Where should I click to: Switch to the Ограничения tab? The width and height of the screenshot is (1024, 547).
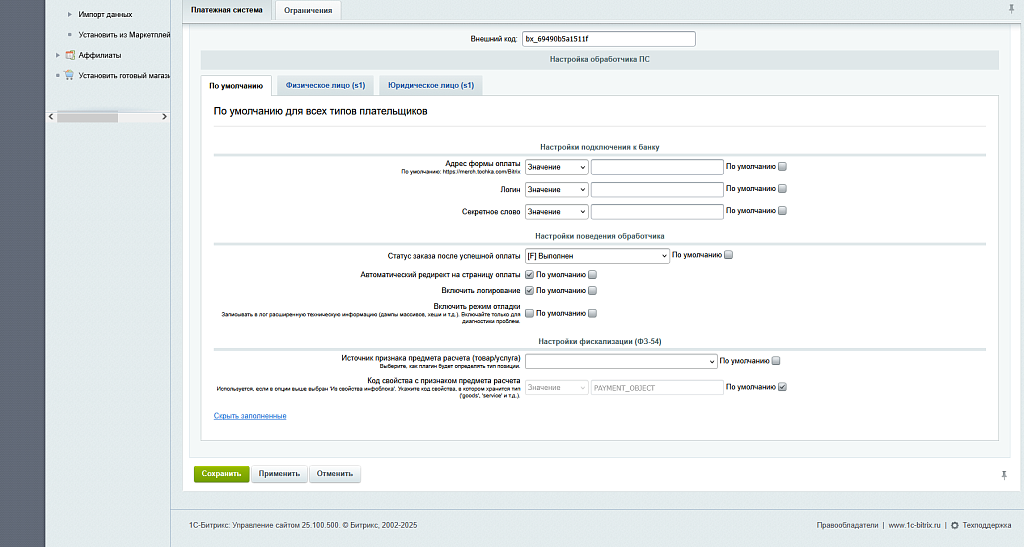point(308,10)
